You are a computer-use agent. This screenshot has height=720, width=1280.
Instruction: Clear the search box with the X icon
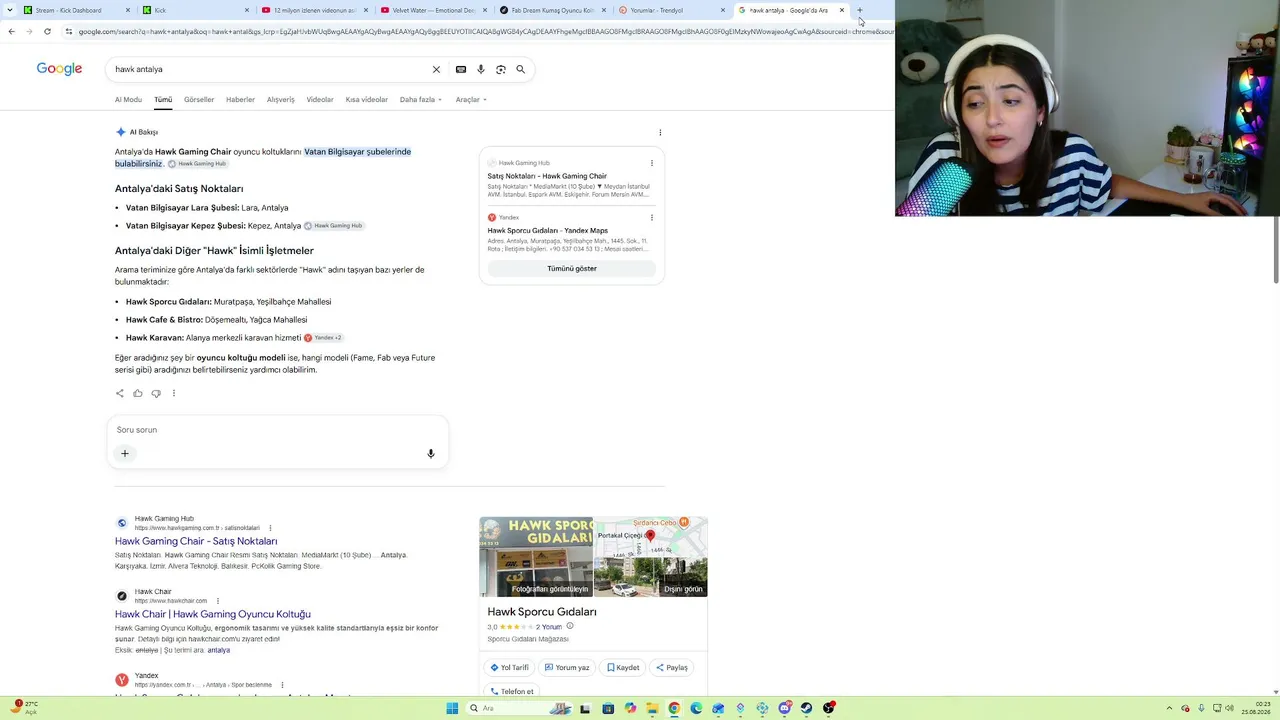(436, 69)
